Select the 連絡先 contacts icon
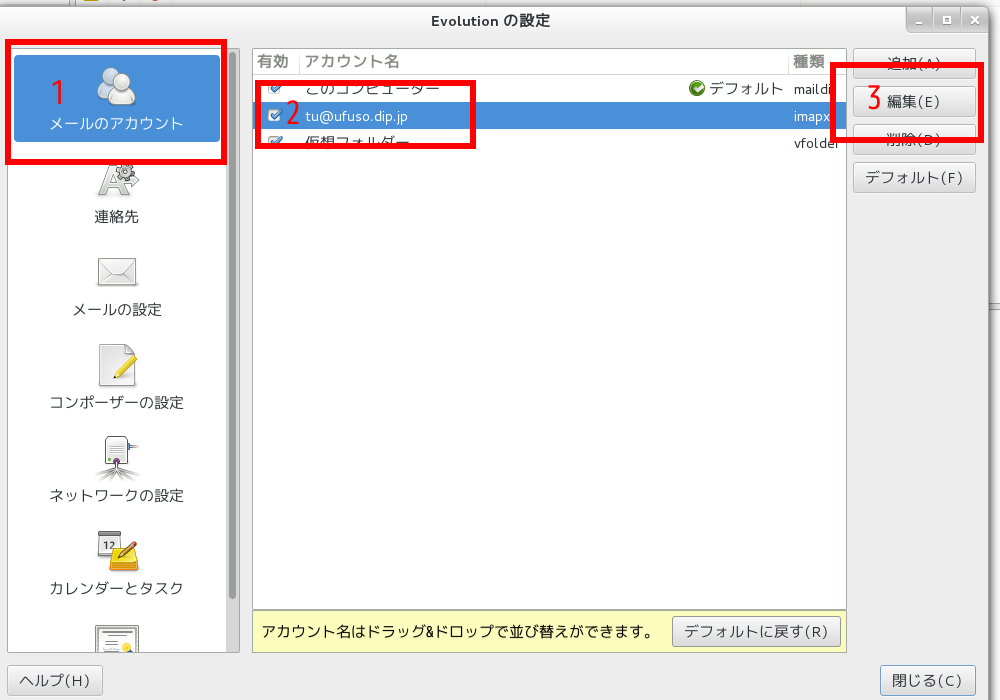The image size is (1000, 700). [x=117, y=183]
